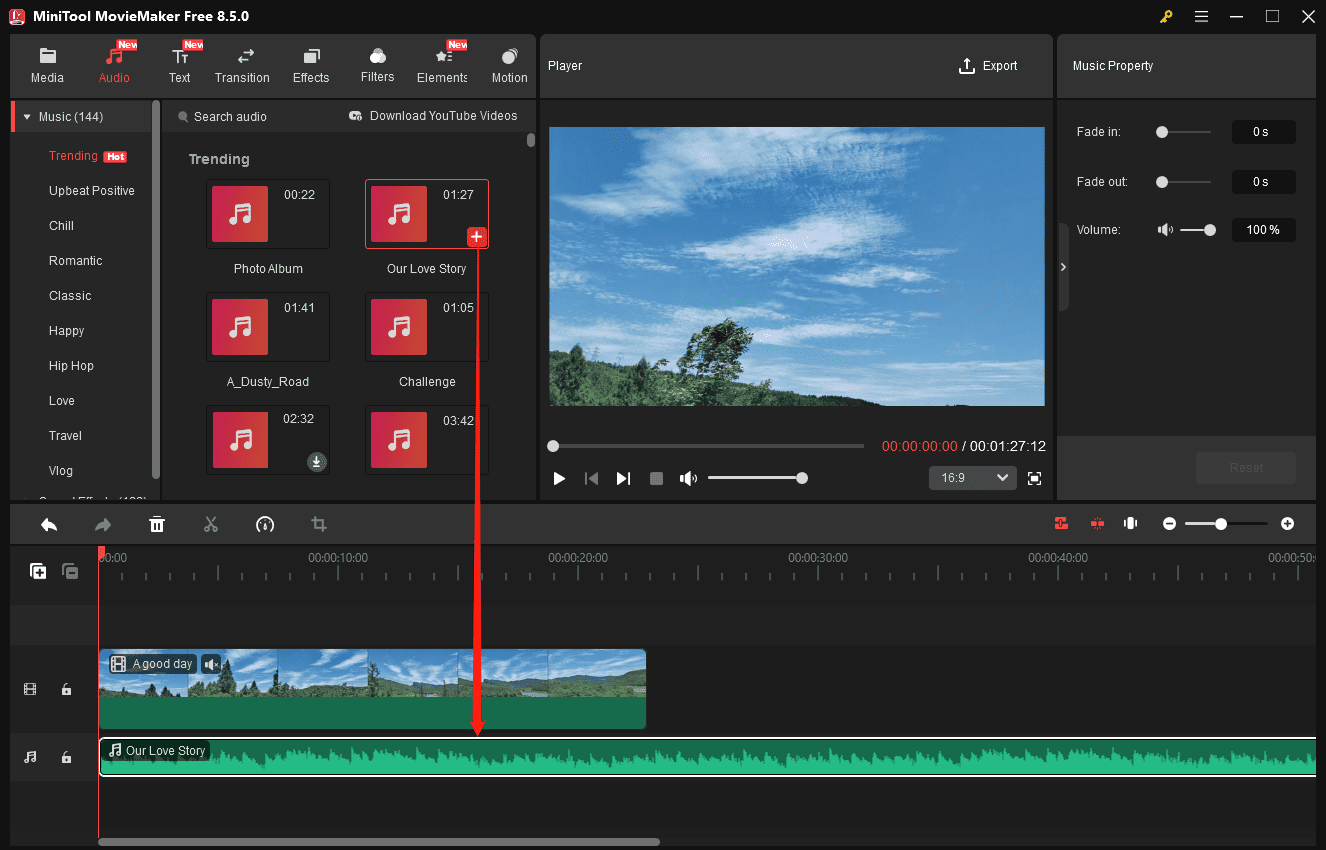This screenshot has width=1326, height=850.
Task: Click the scissors Split tool icon
Action: [211, 524]
